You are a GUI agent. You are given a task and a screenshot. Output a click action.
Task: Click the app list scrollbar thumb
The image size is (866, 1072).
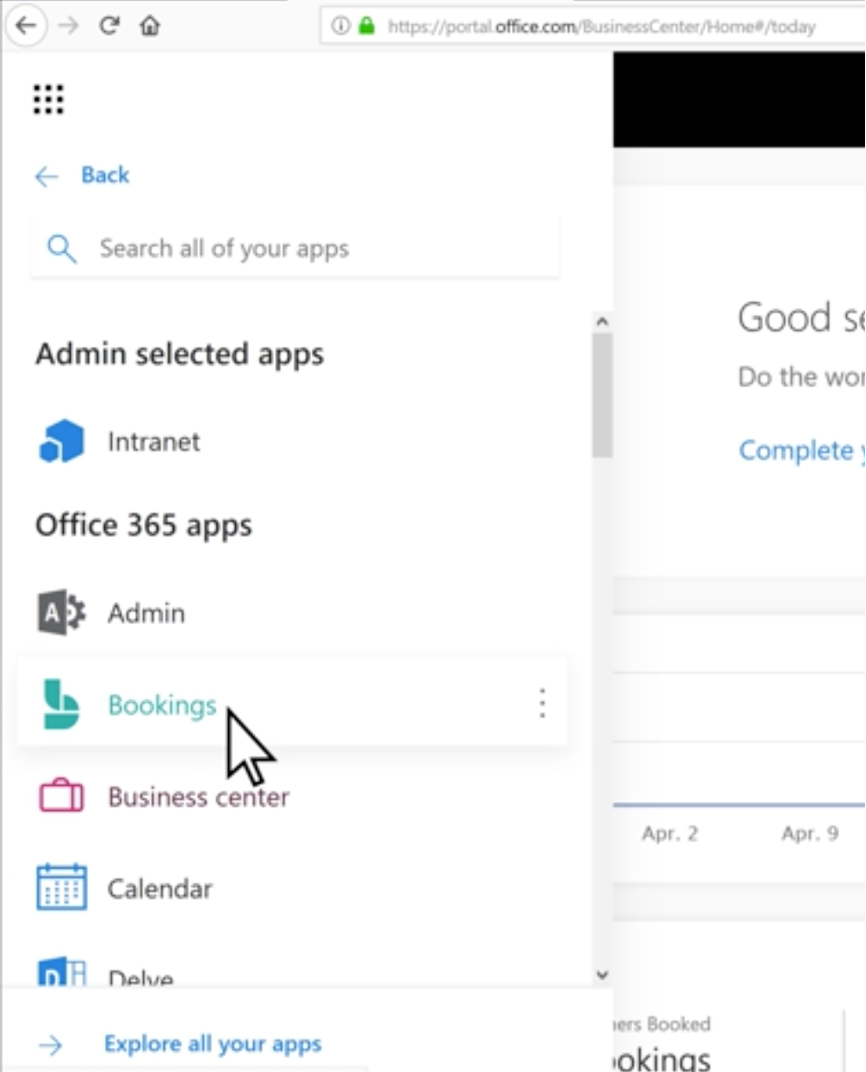[601, 395]
